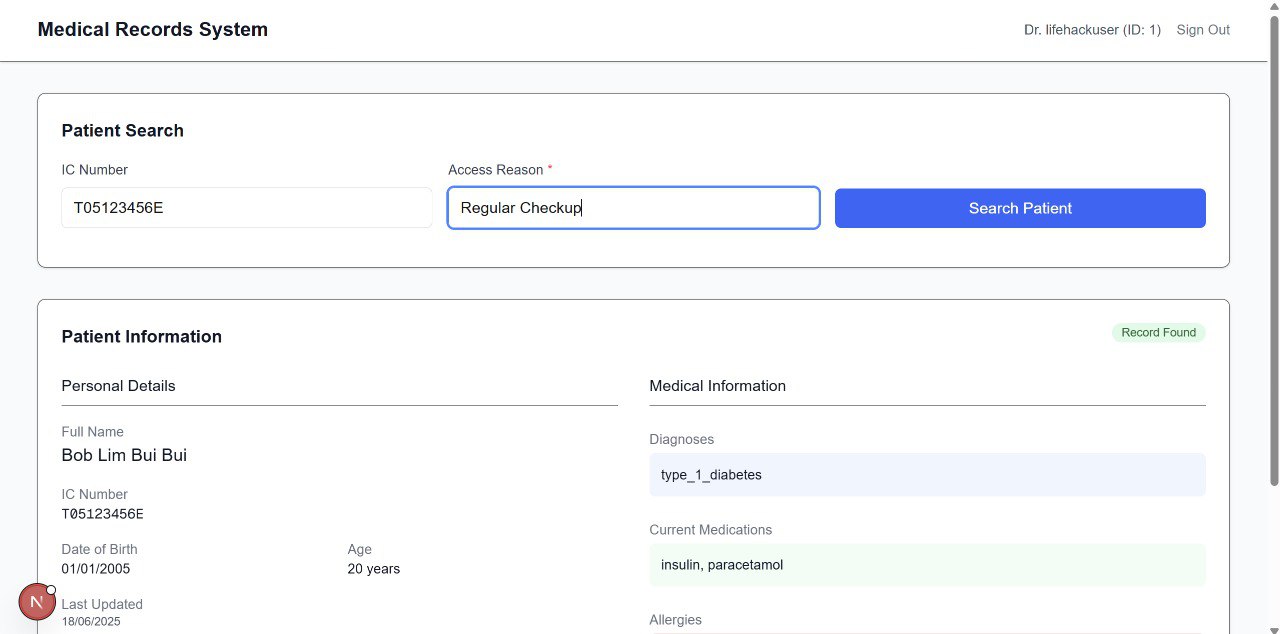Click the Personal Details section heading
The width and height of the screenshot is (1280, 634).
(118, 386)
